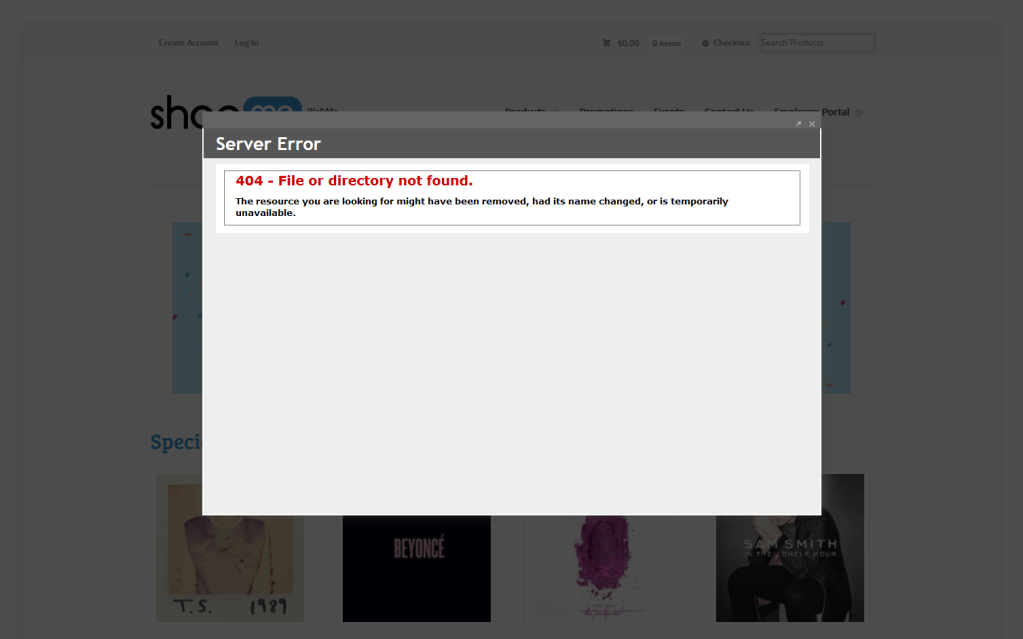The height and width of the screenshot is (639, 1023).
Task: Open the Log In link
Action: (246, 43)
